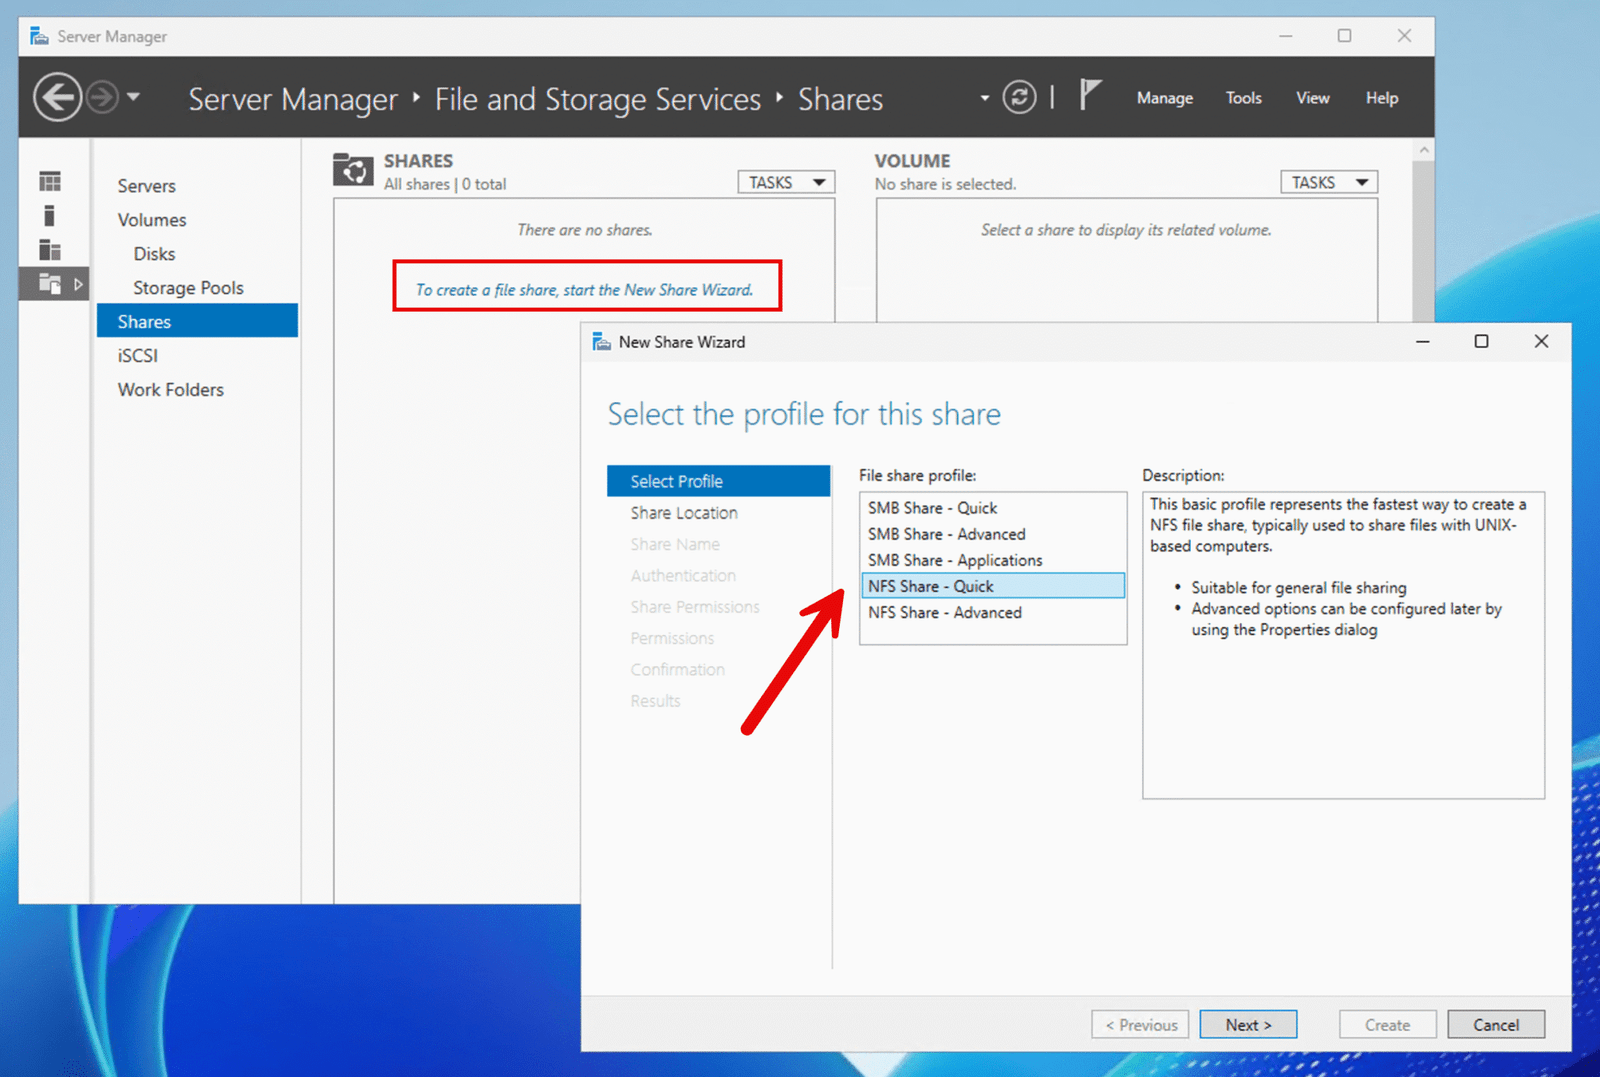
Task: Select the Local Server sidebar icon
Action: 49,215
